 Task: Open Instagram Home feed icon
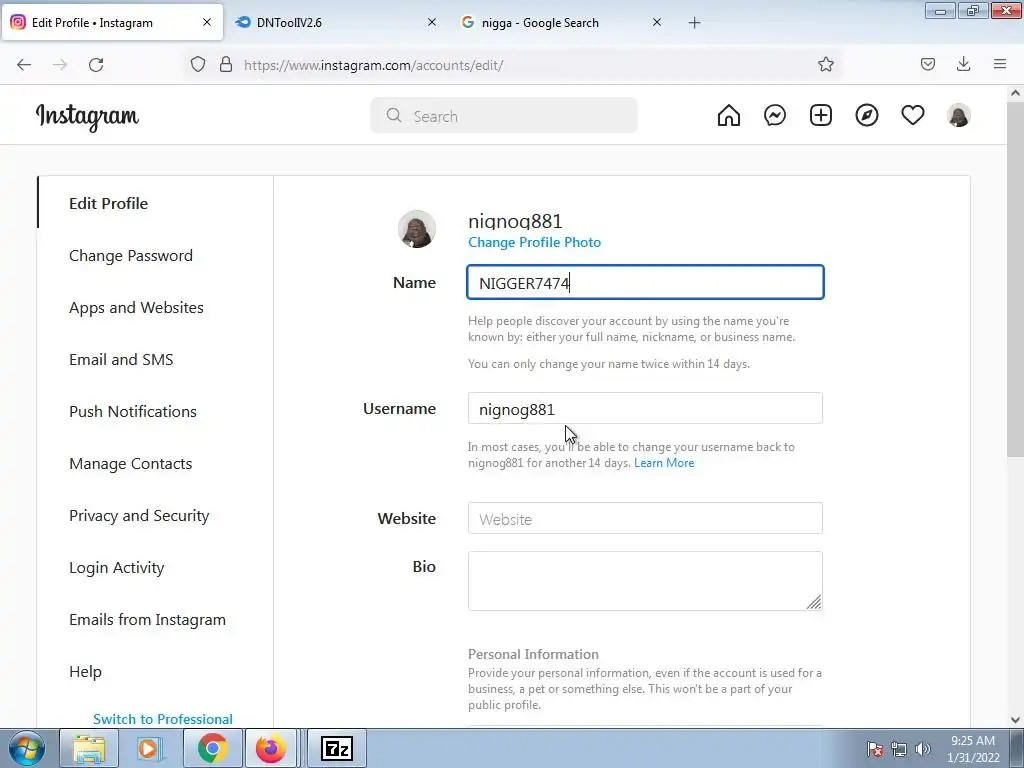[x=729, y=116]
